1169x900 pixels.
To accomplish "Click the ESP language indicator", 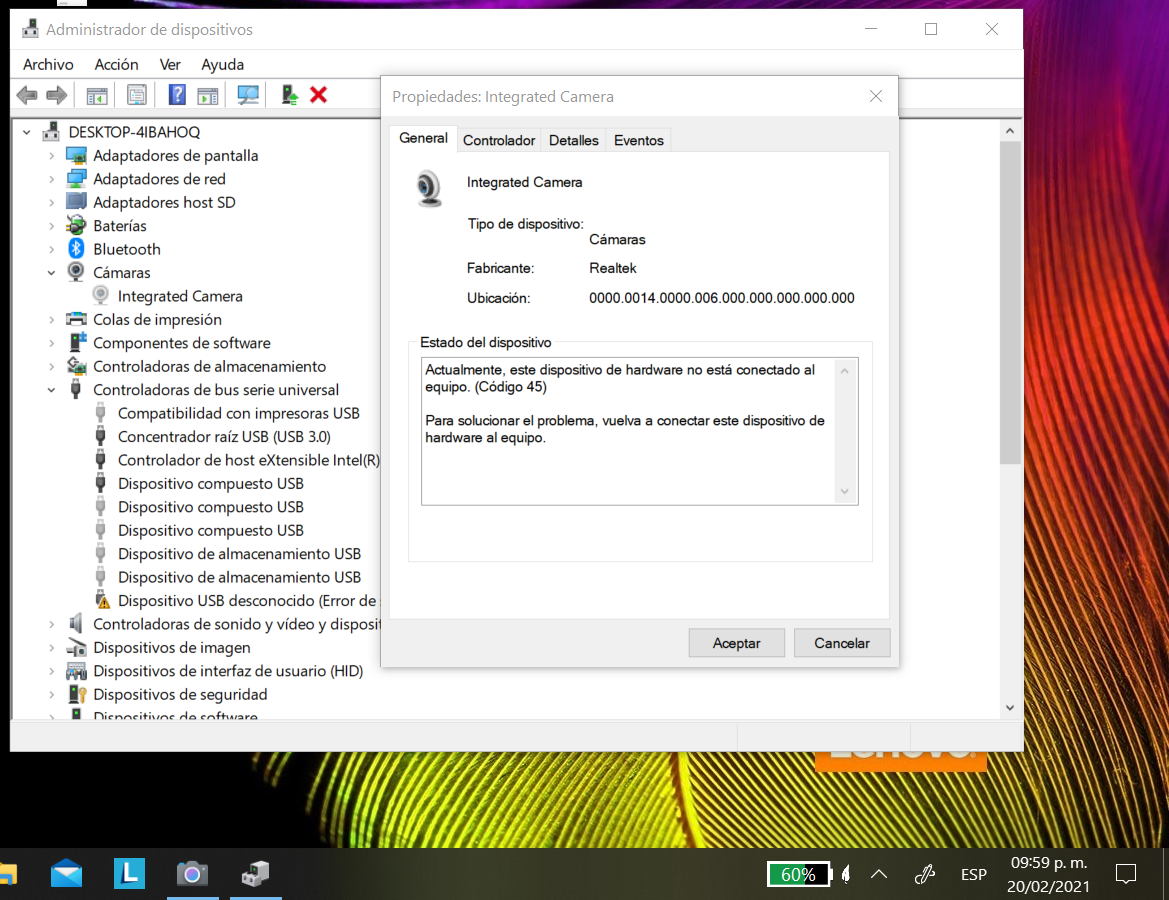I will [974, 874].
